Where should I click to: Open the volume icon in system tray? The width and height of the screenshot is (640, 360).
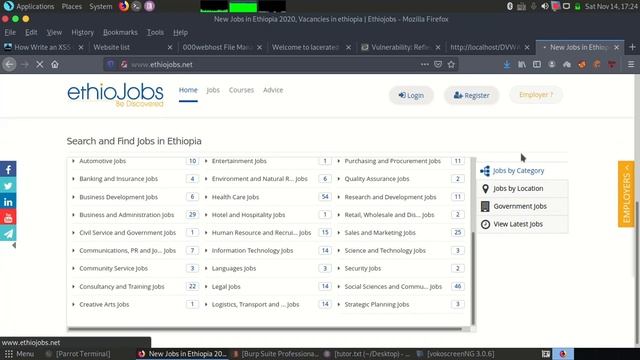click(544, 6)
